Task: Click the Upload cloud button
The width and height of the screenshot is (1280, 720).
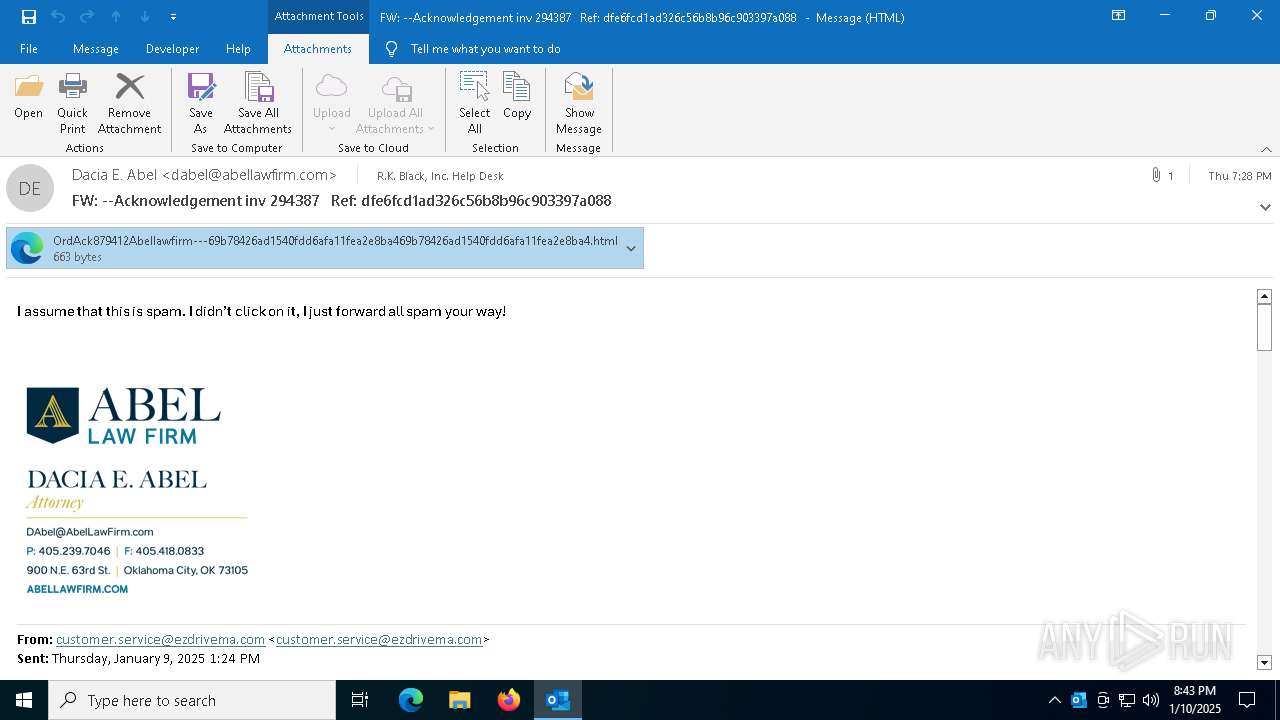Action: click(x=331, y=102)
